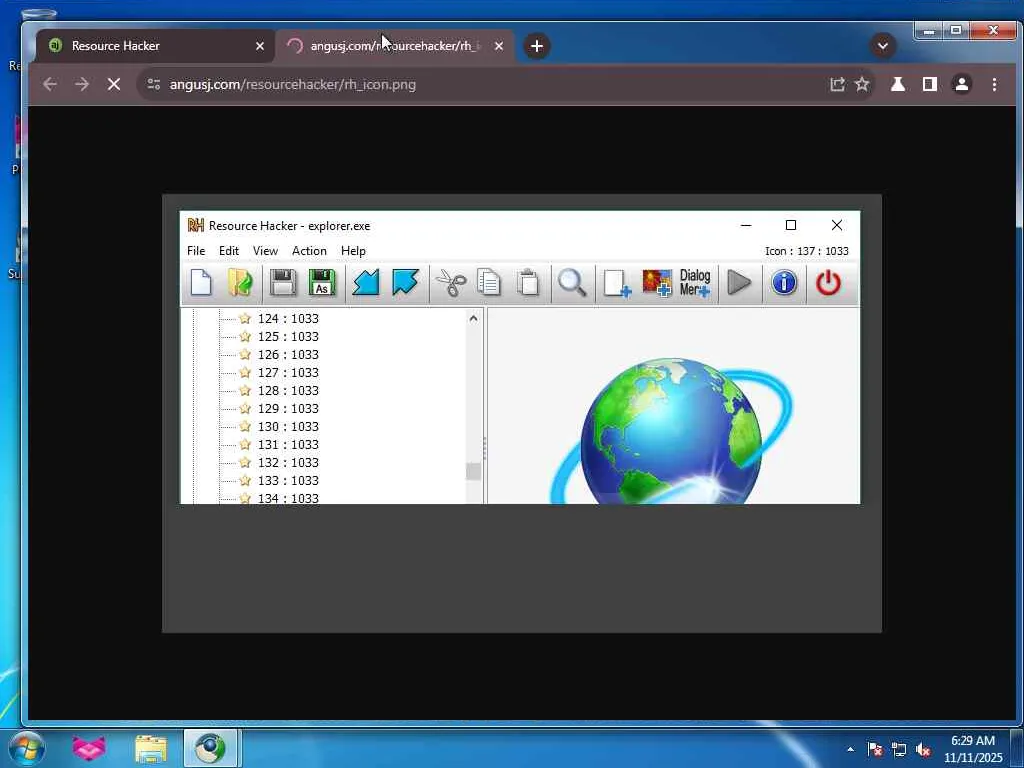The width and height of the screenshot is (1024, 768).
Task: Close the angusj.com browser tab
Action: click(499, 46)
